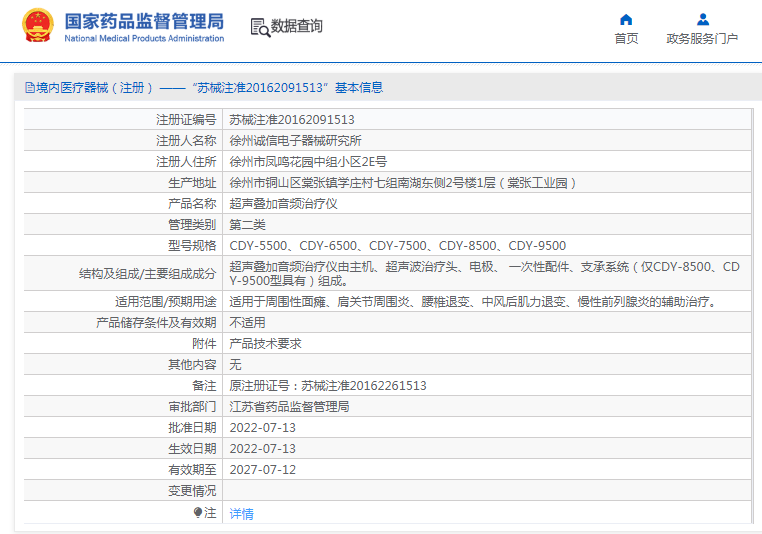Click the user icon above 政务服务门户
762x534 pixels.
coord(702,19)
